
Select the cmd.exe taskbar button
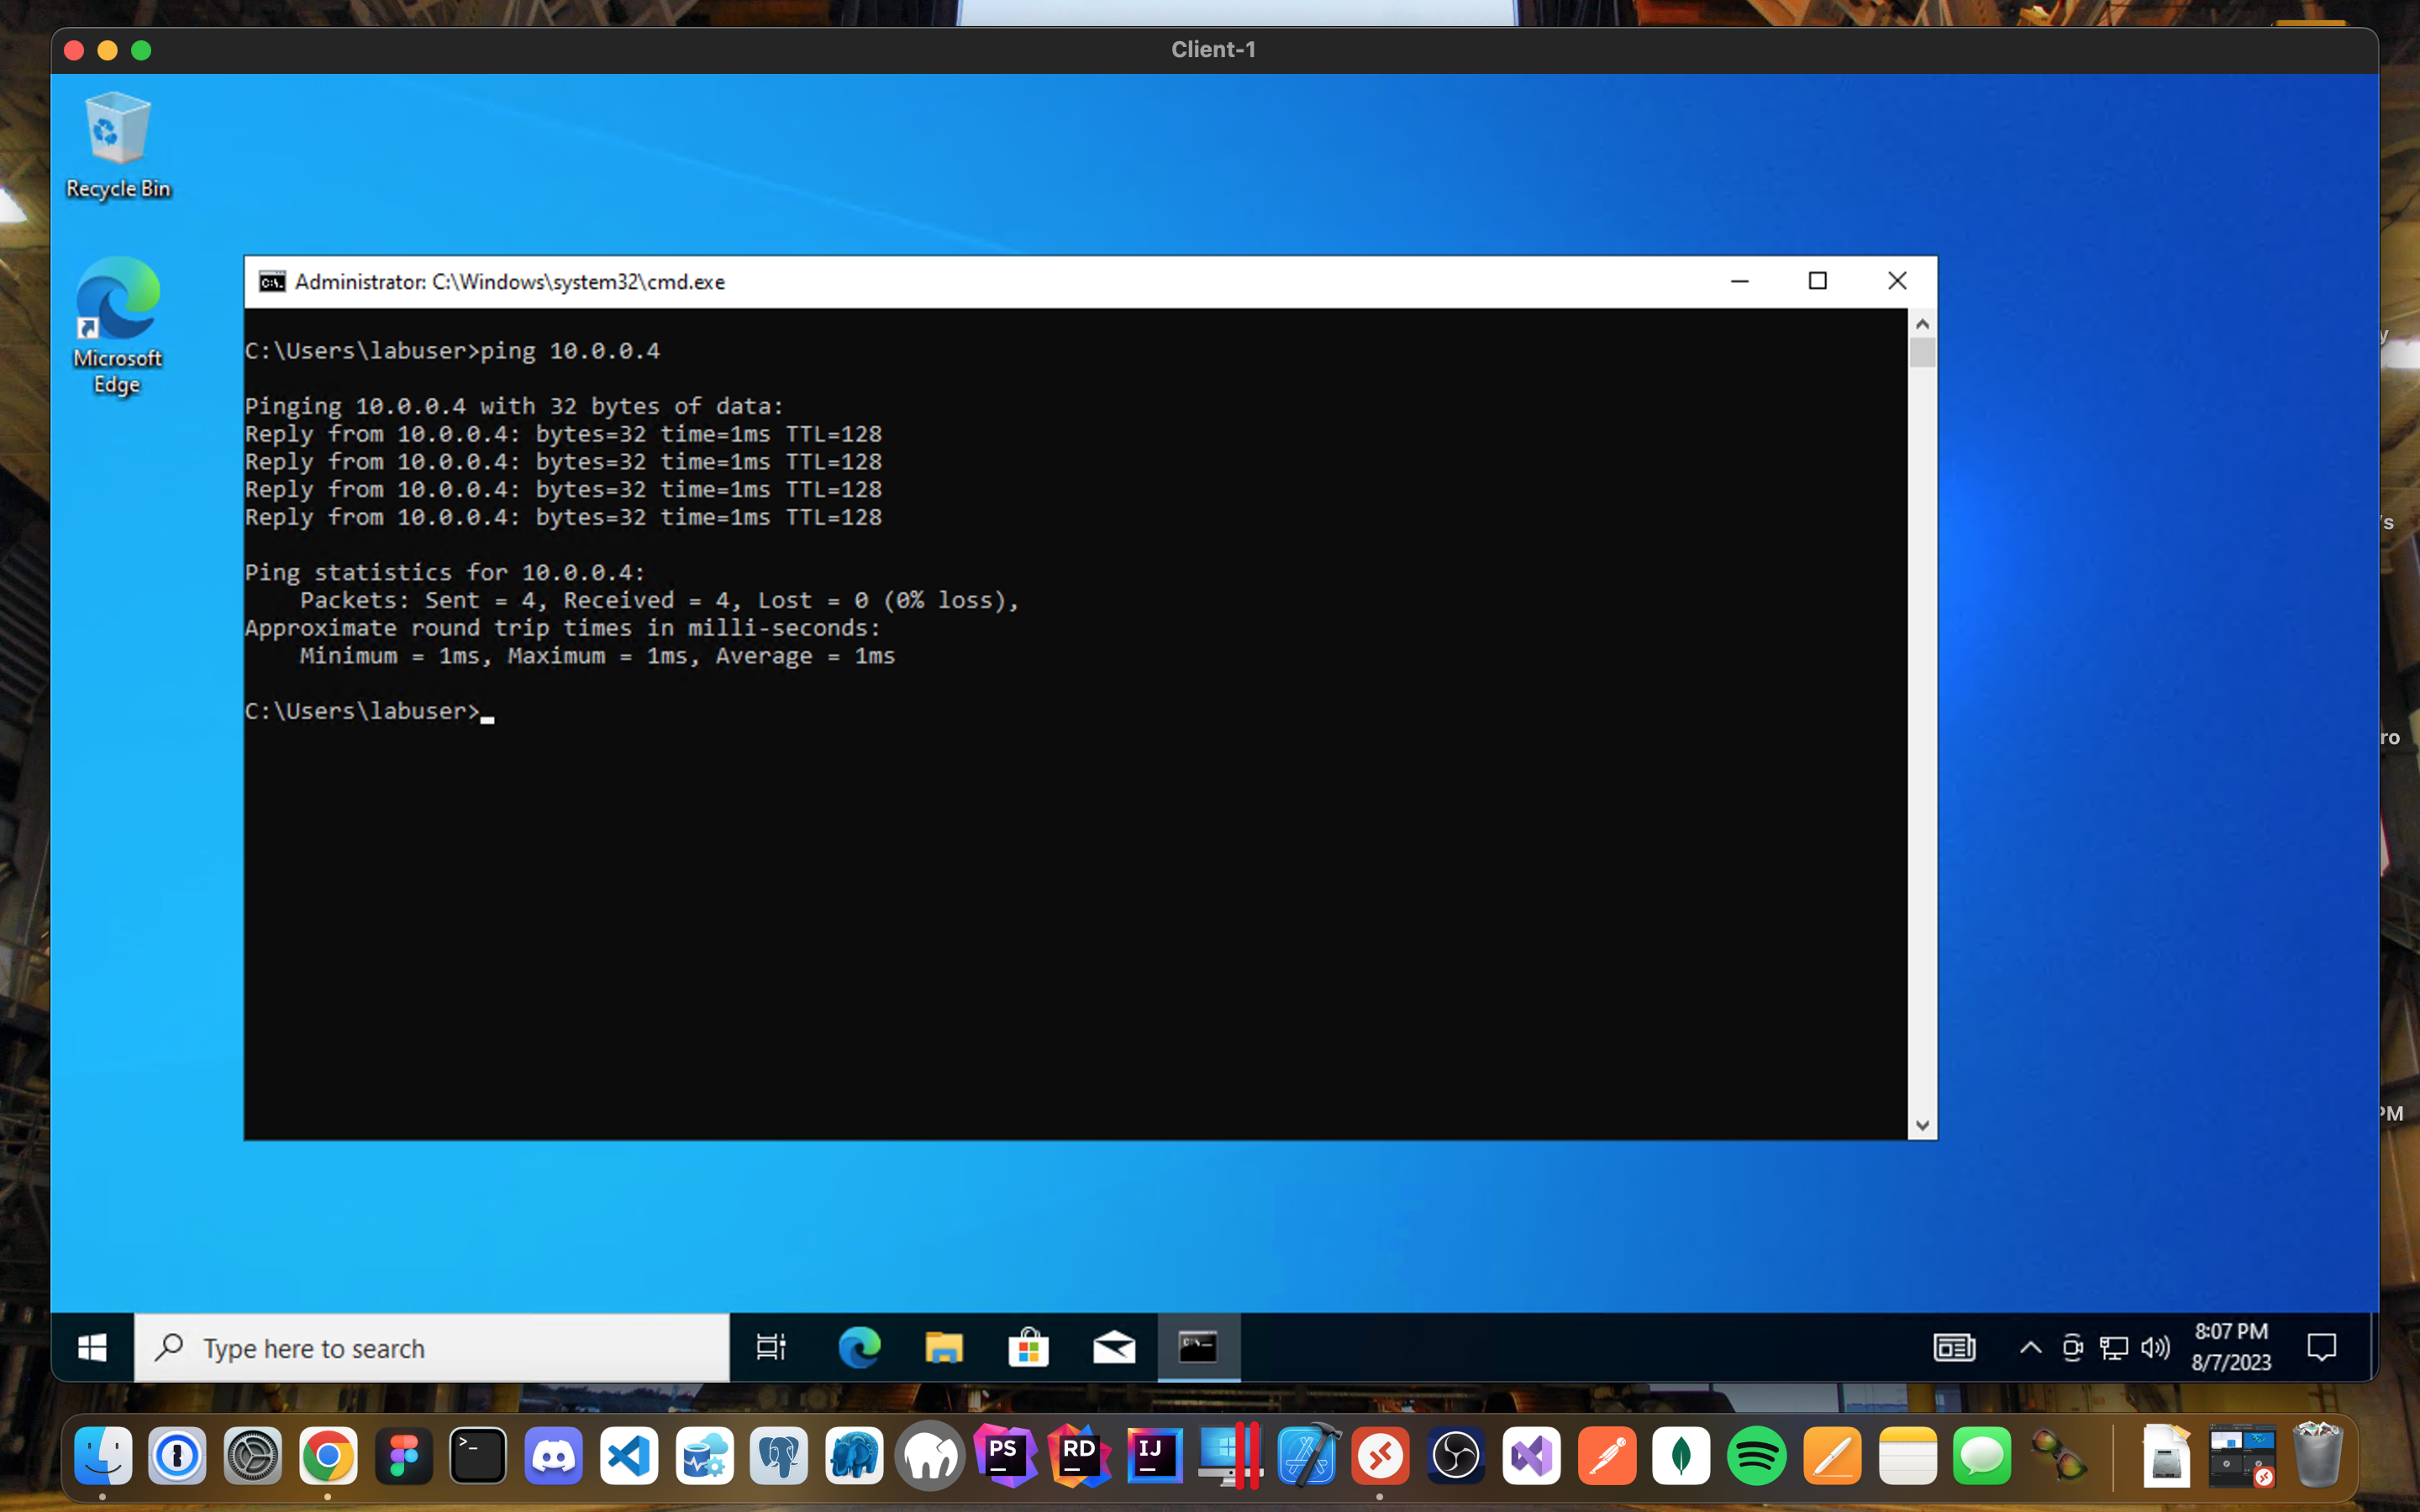(x=1198, y=1347)
